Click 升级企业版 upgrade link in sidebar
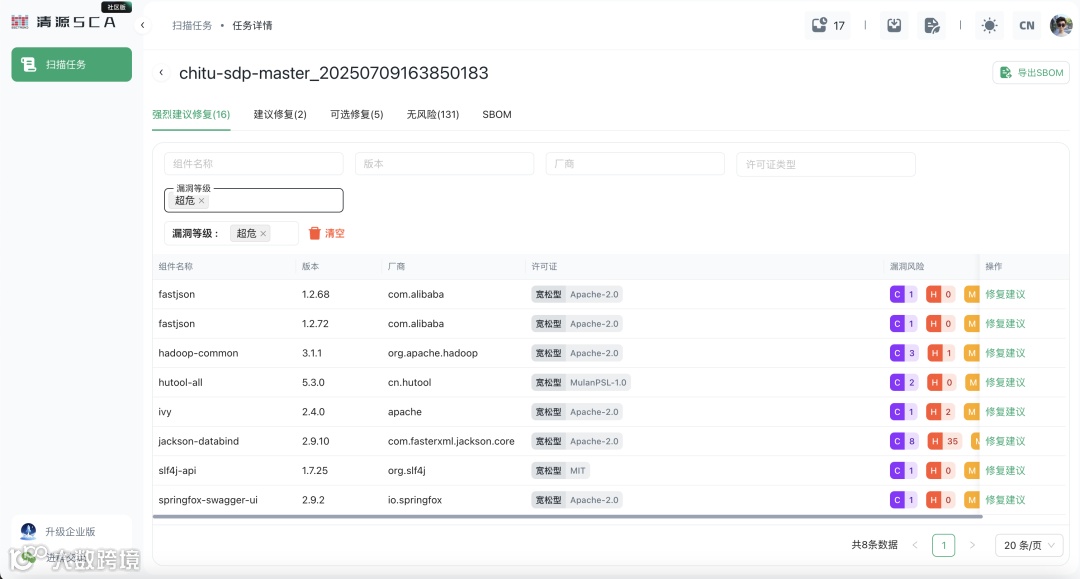1080x579 pixels. [70, 531]
